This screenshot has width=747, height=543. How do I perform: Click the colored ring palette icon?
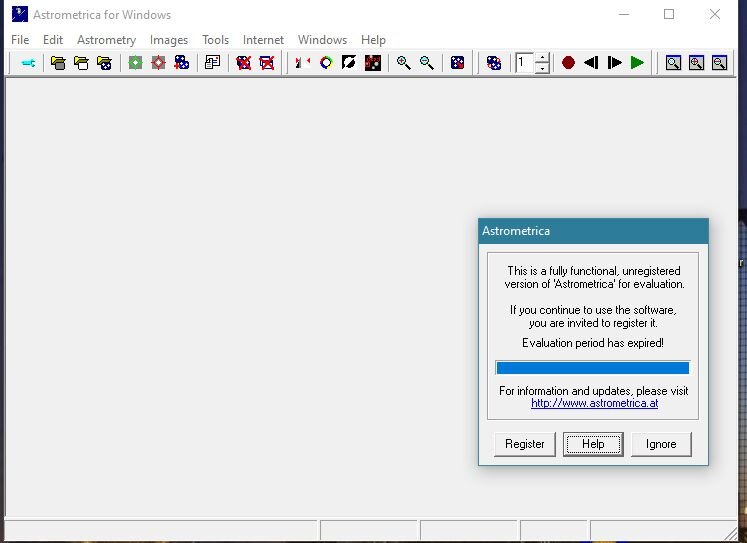[x=326, y=63]
